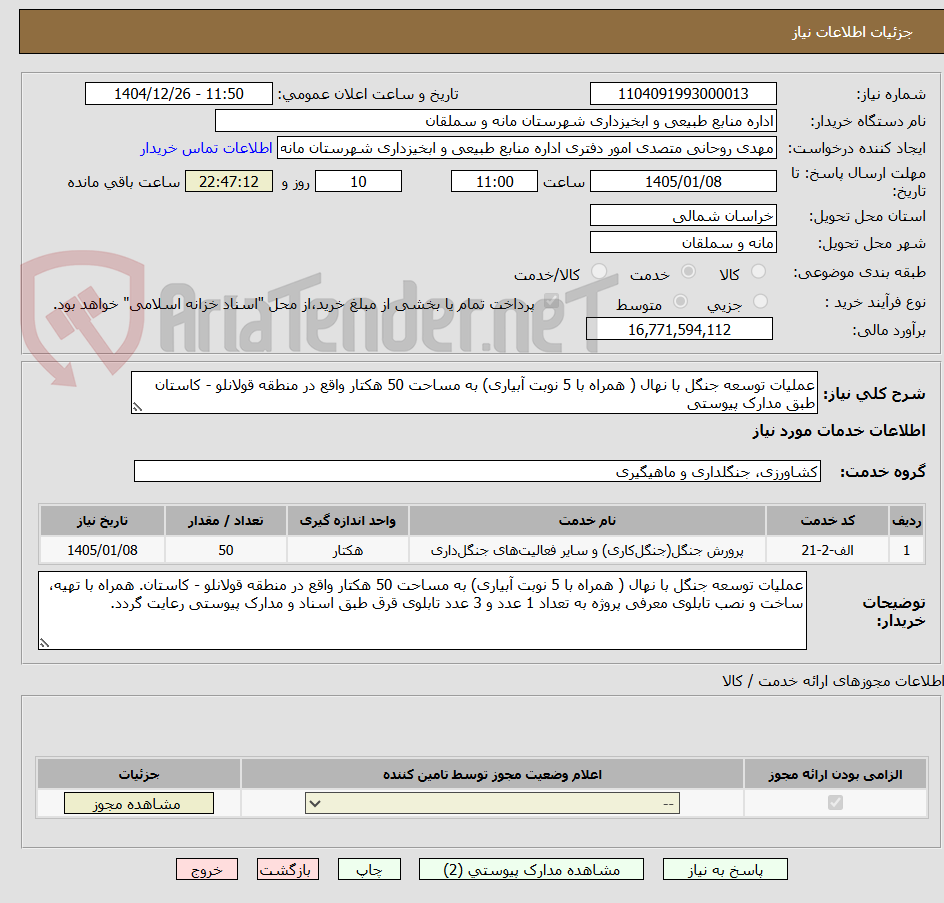Screen dimensions: 944x903
Task: Click the چاپ print button
Action: pos(369,870)
